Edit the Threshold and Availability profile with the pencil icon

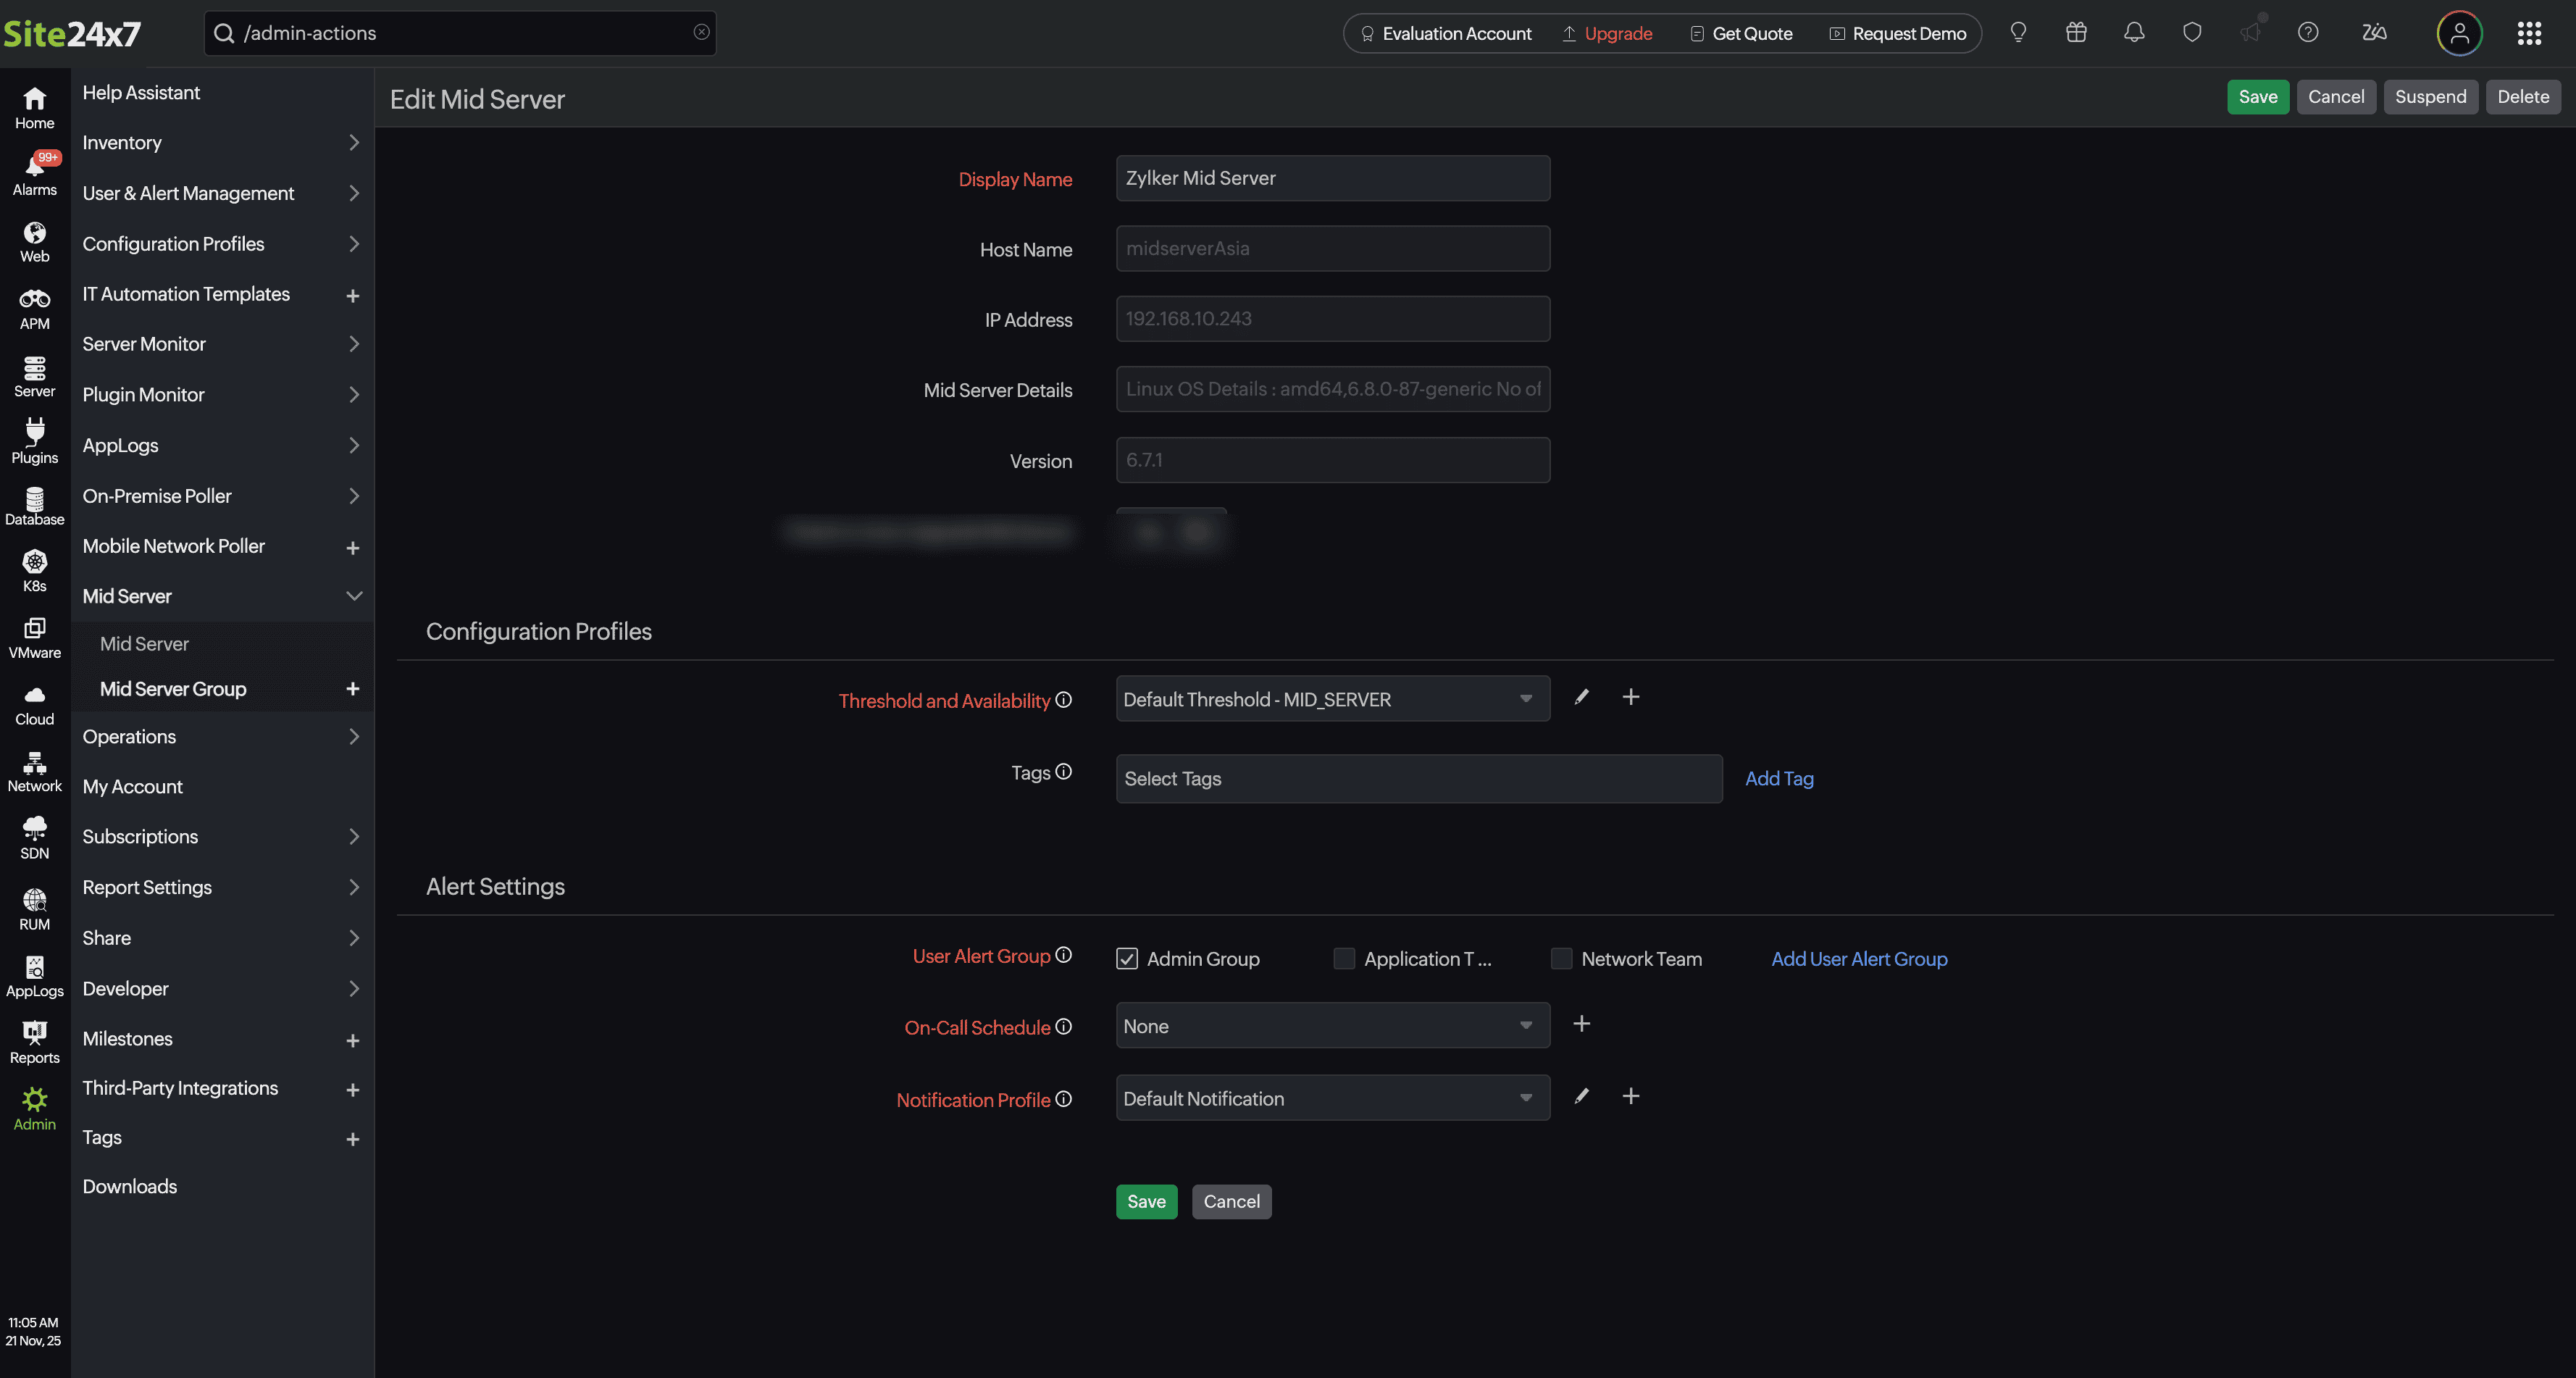pyautogui.click(x=1581, y=697)
